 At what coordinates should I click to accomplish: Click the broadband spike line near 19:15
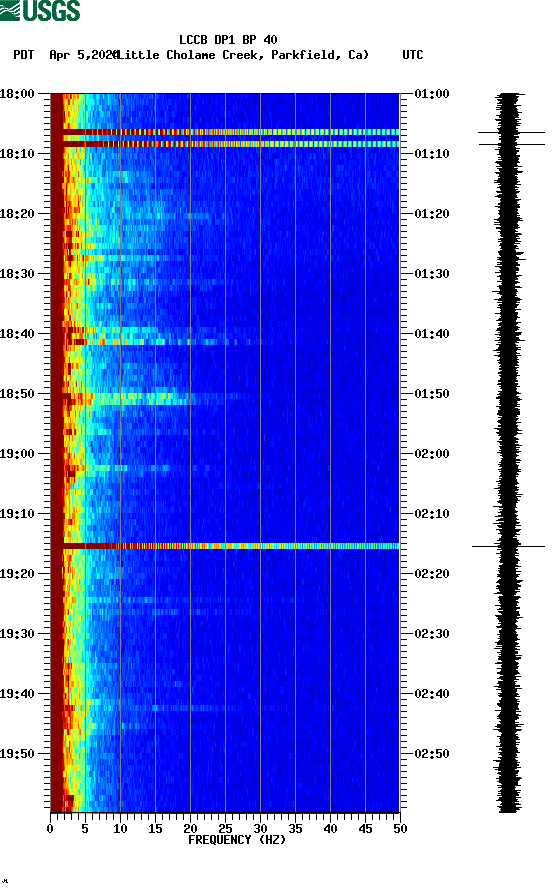pyautogui.click(x=225, y=546)
